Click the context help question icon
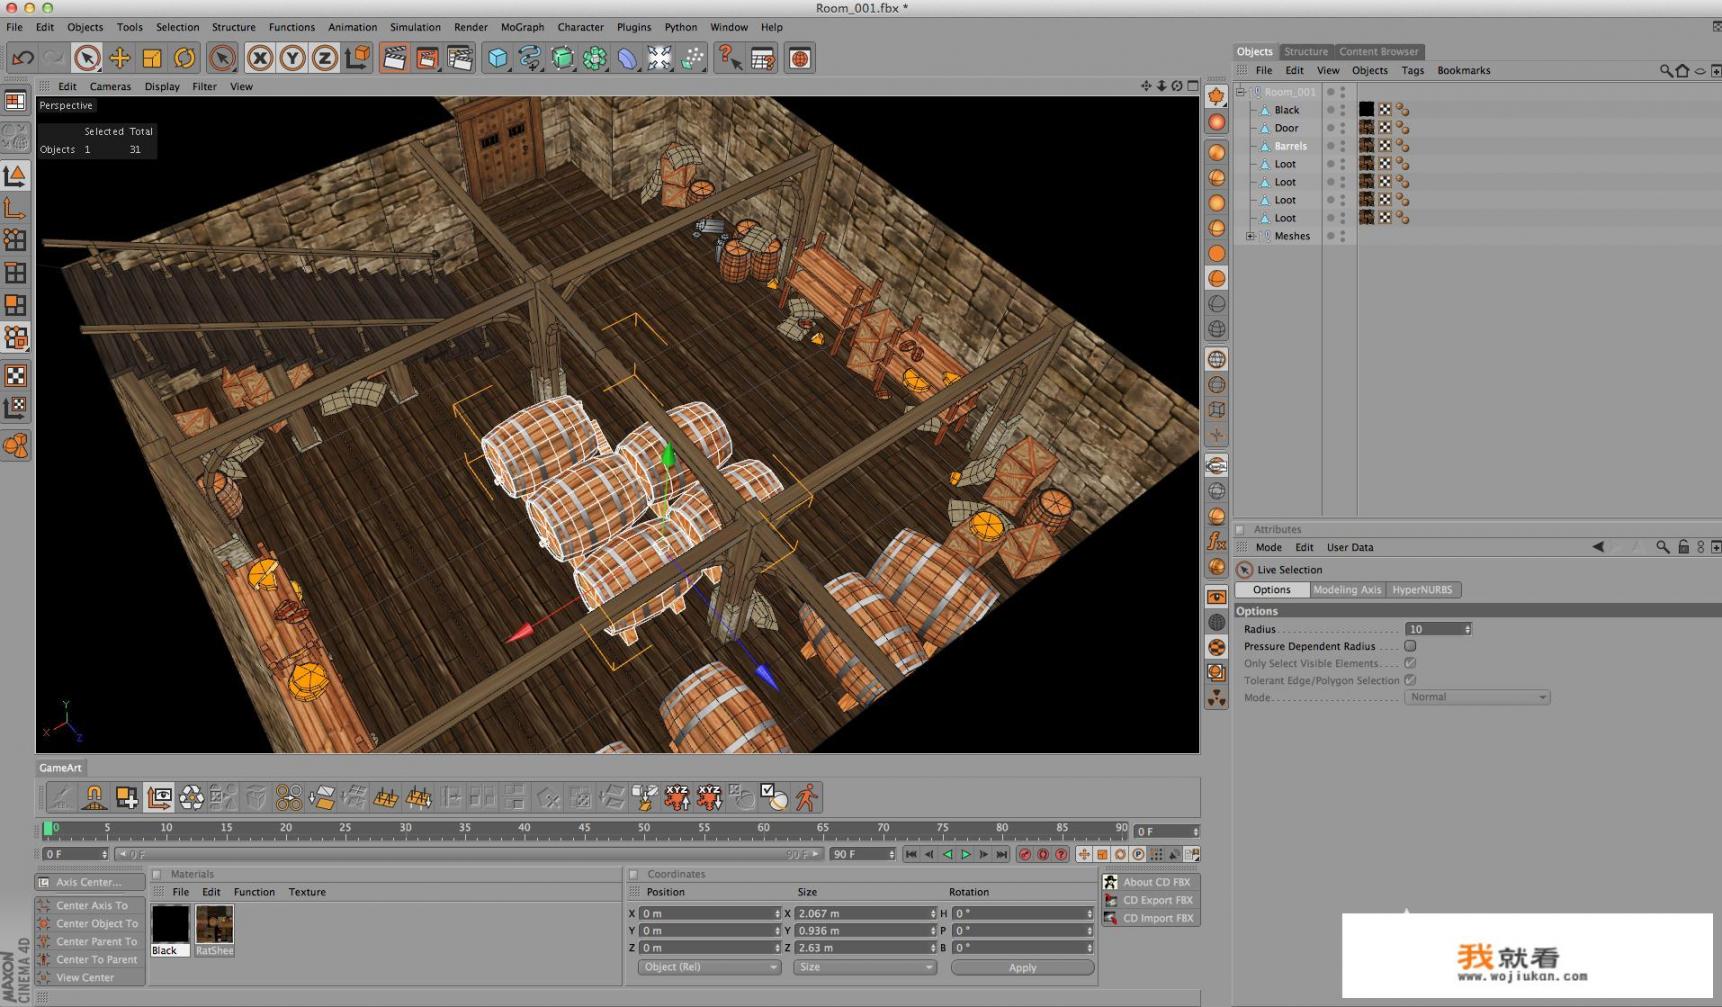The image size is (1722, 1007). (x=729, y=58)
